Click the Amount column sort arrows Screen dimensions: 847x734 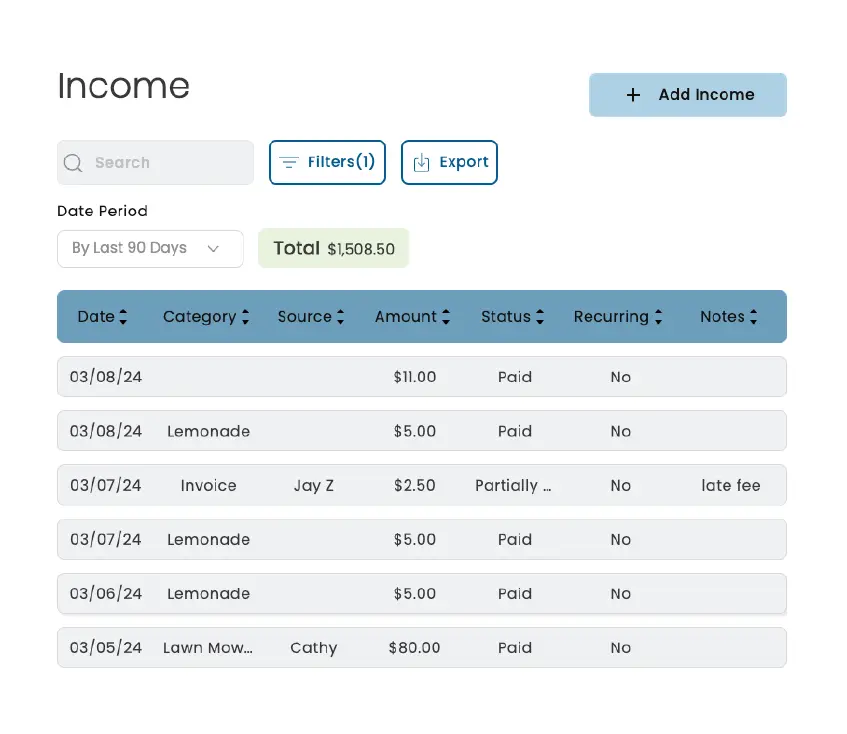pyautogui.click(x=445, y=317)
